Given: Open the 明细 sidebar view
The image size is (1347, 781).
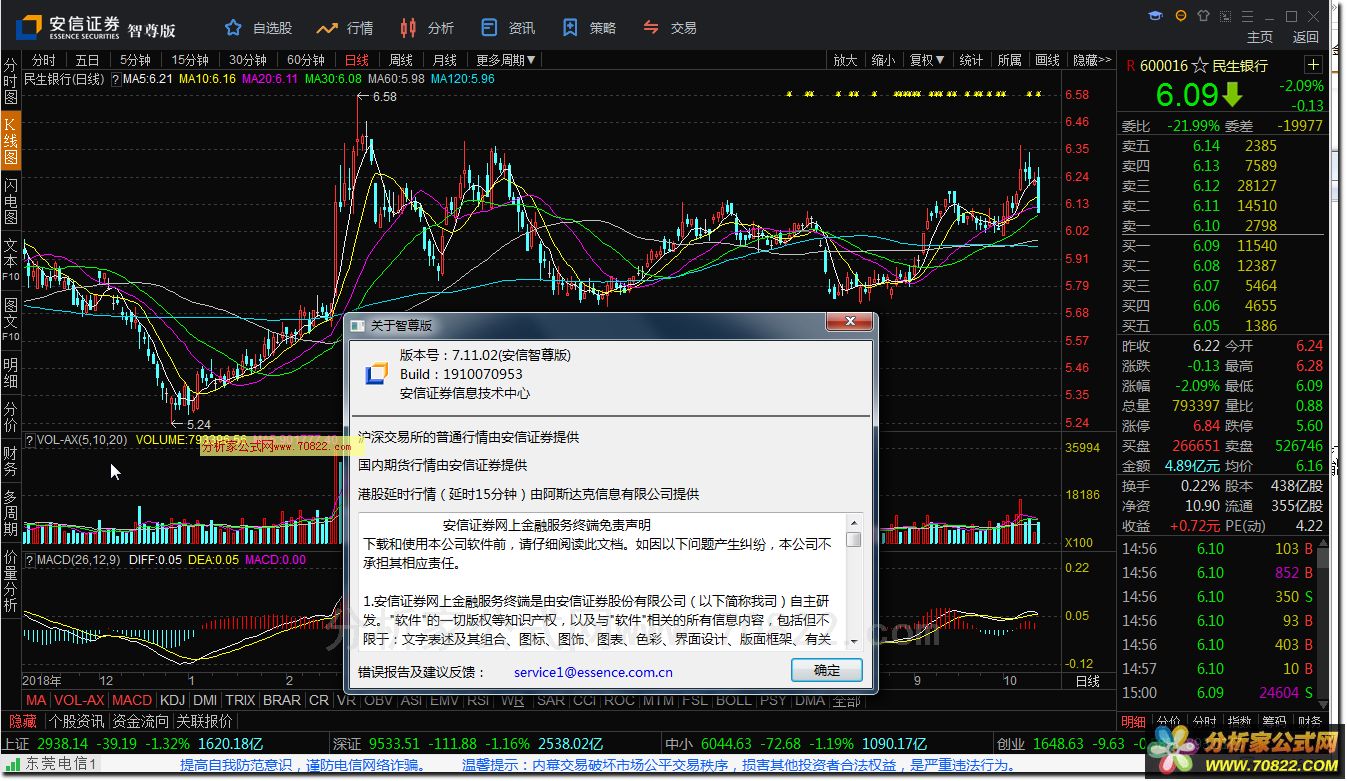Looking at the screenshot, I should [x=10, y=374].
